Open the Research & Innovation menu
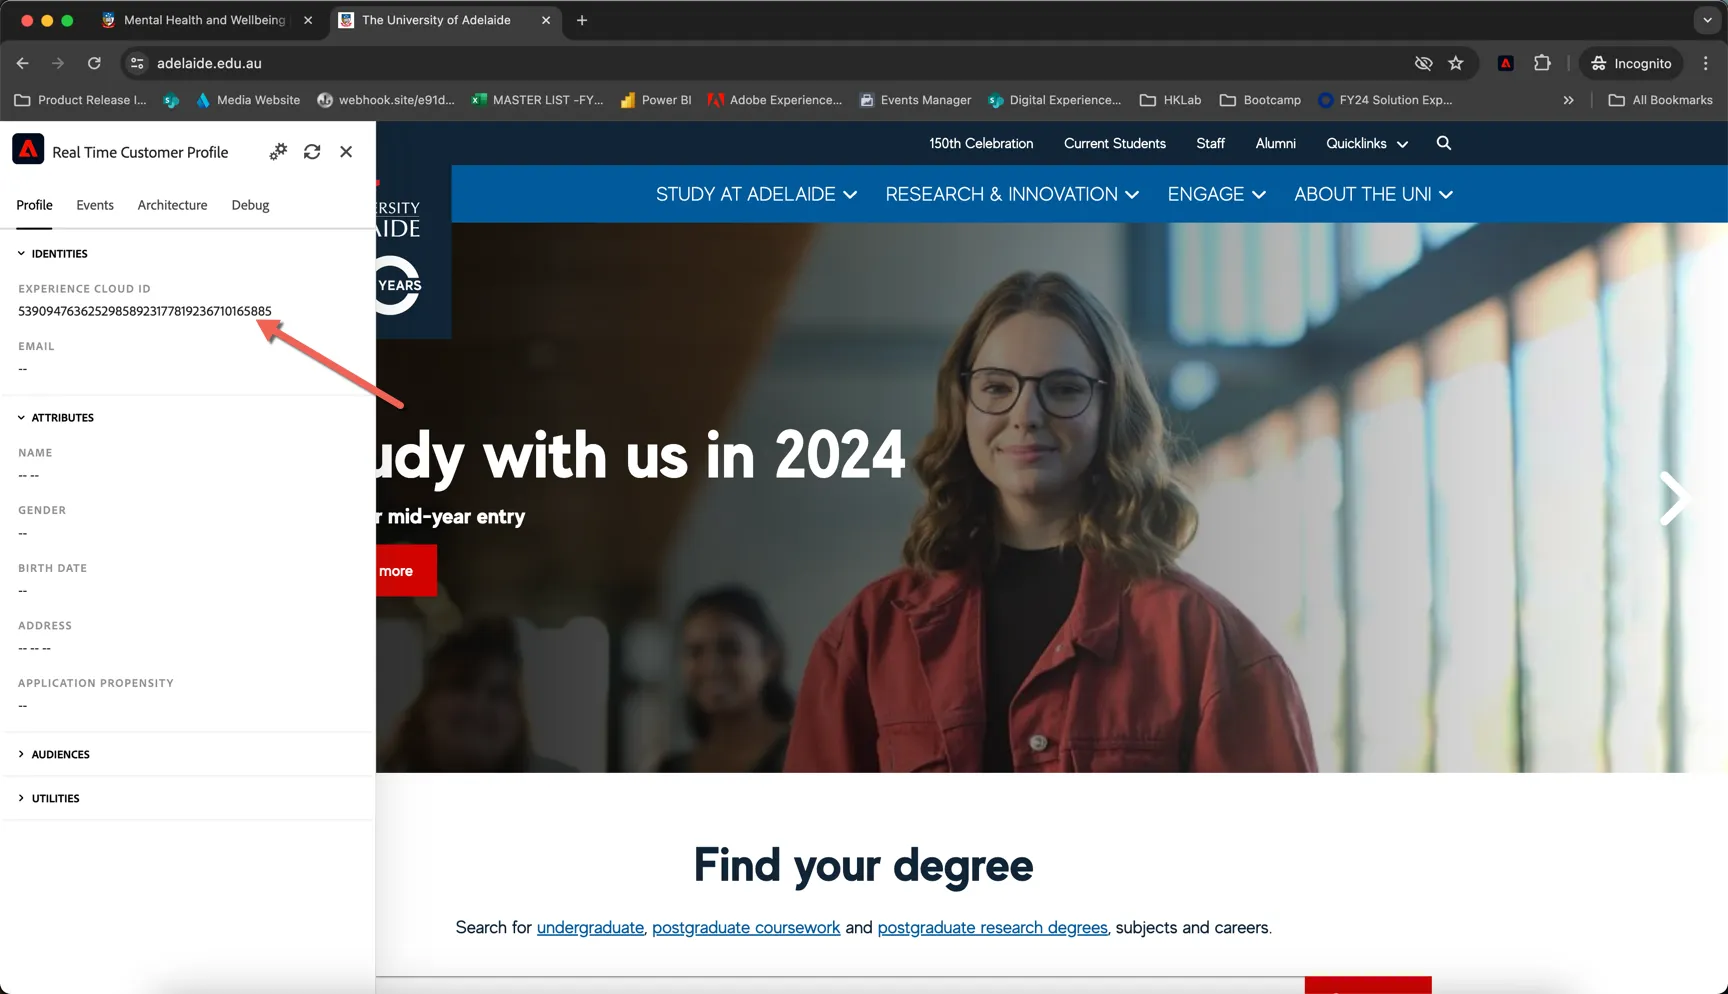Viewport: 1728px width, 994px height. point(1012,194)
